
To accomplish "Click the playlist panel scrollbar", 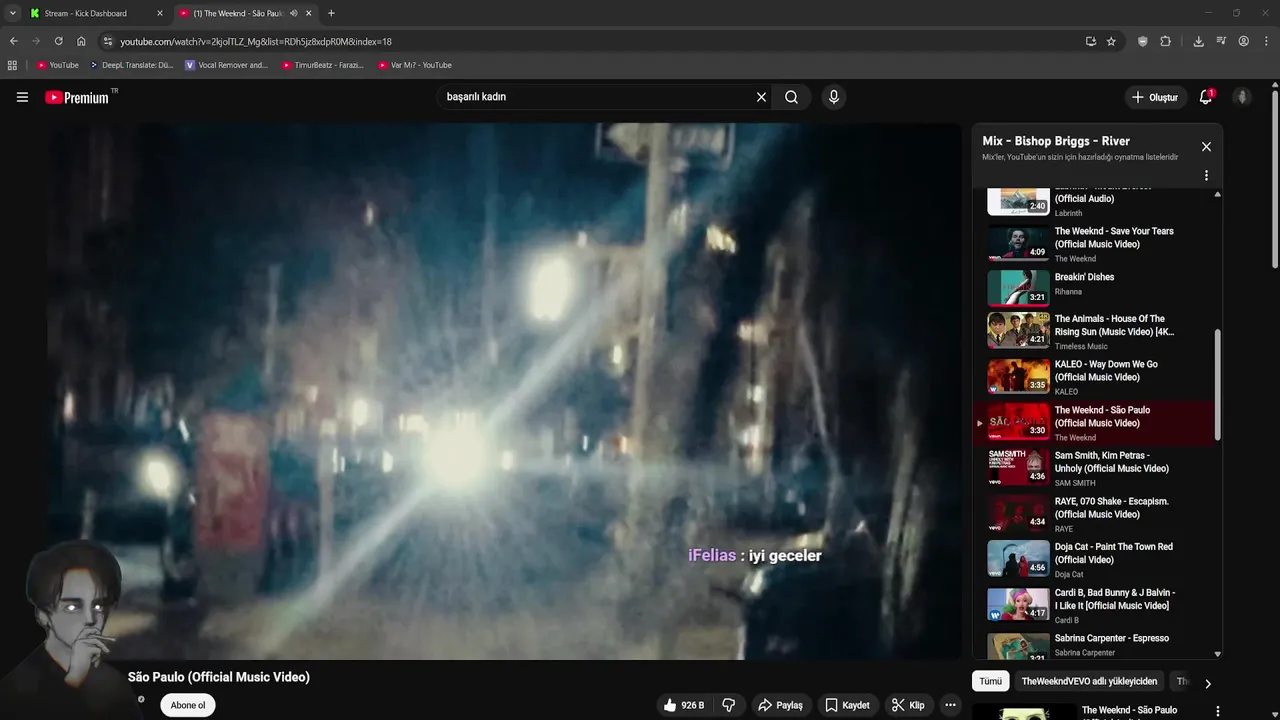I will click(x=1217, y=385).
